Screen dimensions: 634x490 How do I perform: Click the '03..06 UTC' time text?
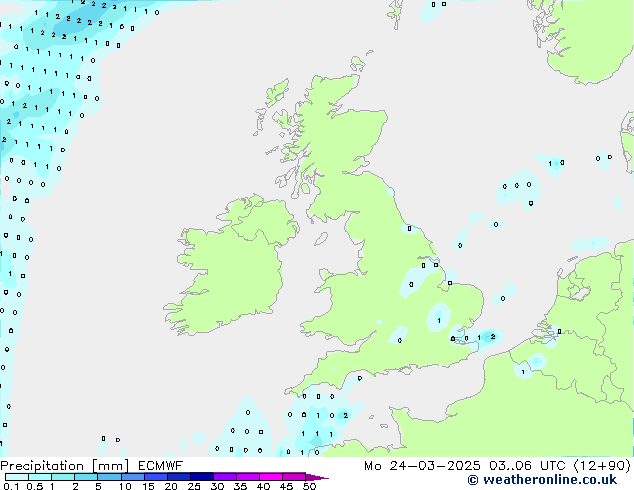pyautogui.click(x=527, y=466)
